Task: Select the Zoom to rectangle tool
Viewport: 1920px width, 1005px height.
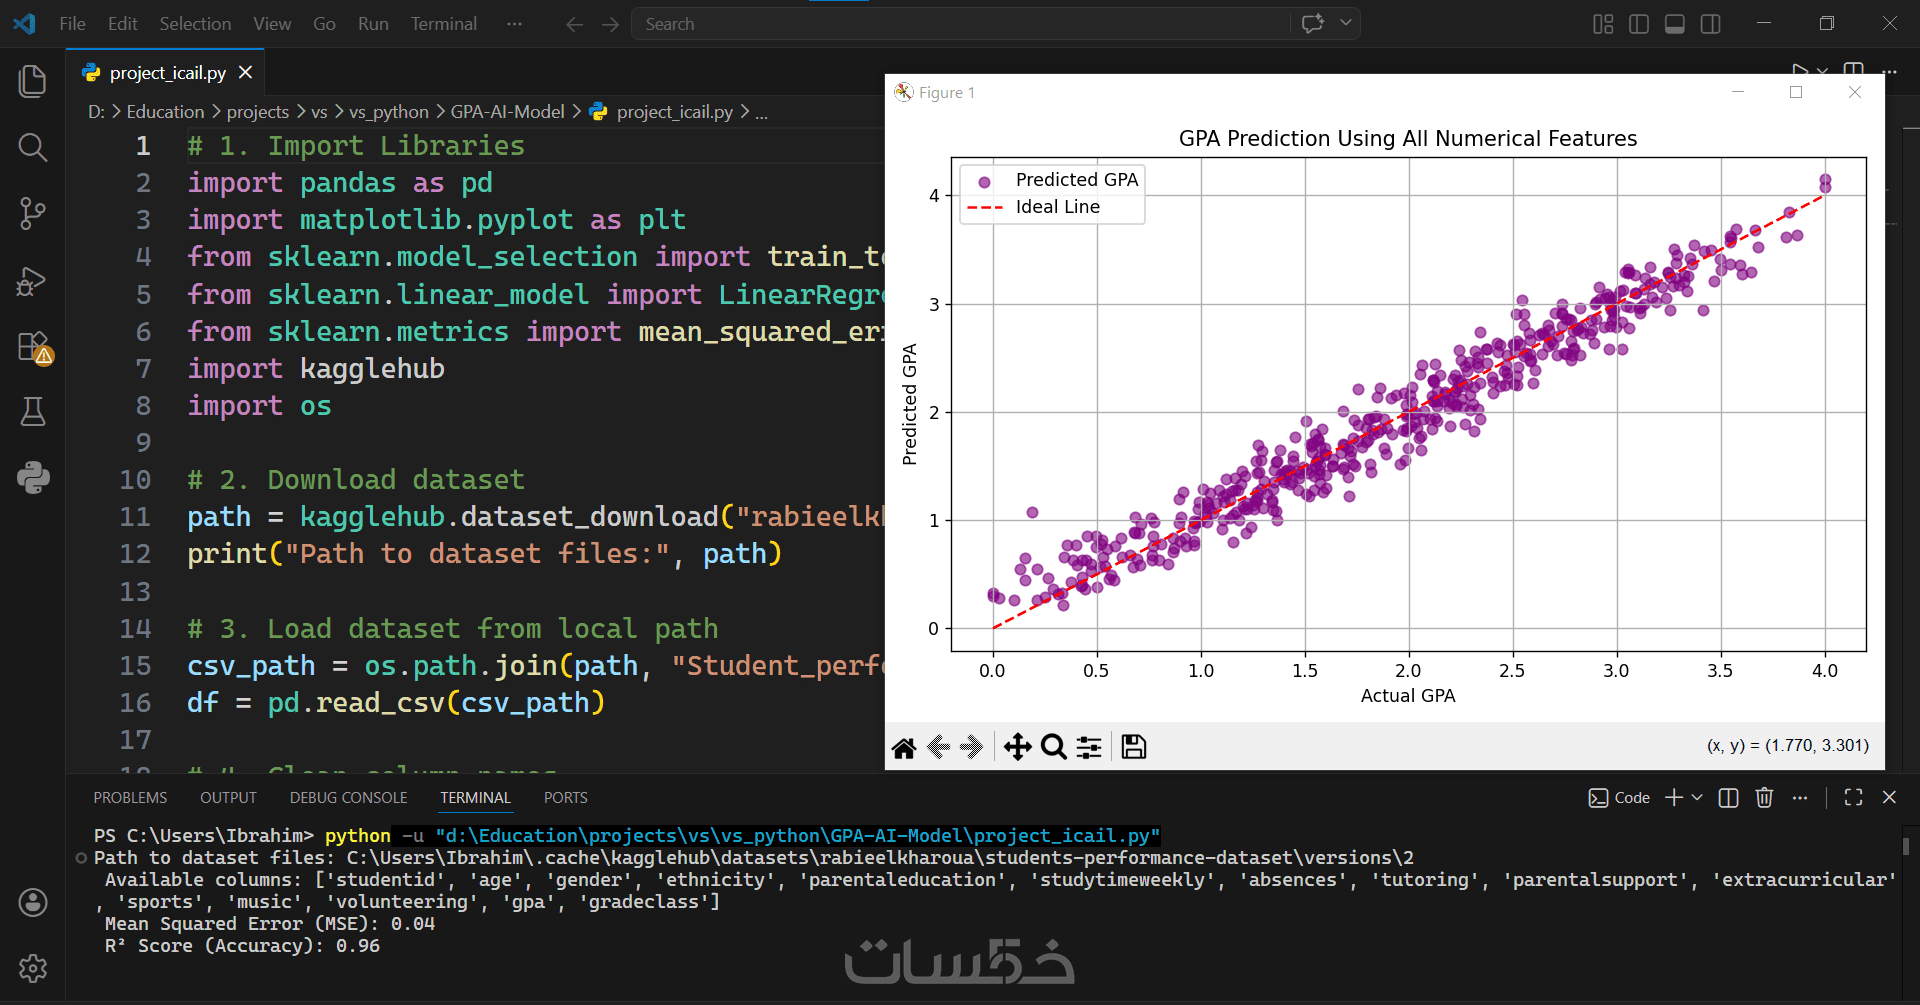Action: (x=1053, y=747)
